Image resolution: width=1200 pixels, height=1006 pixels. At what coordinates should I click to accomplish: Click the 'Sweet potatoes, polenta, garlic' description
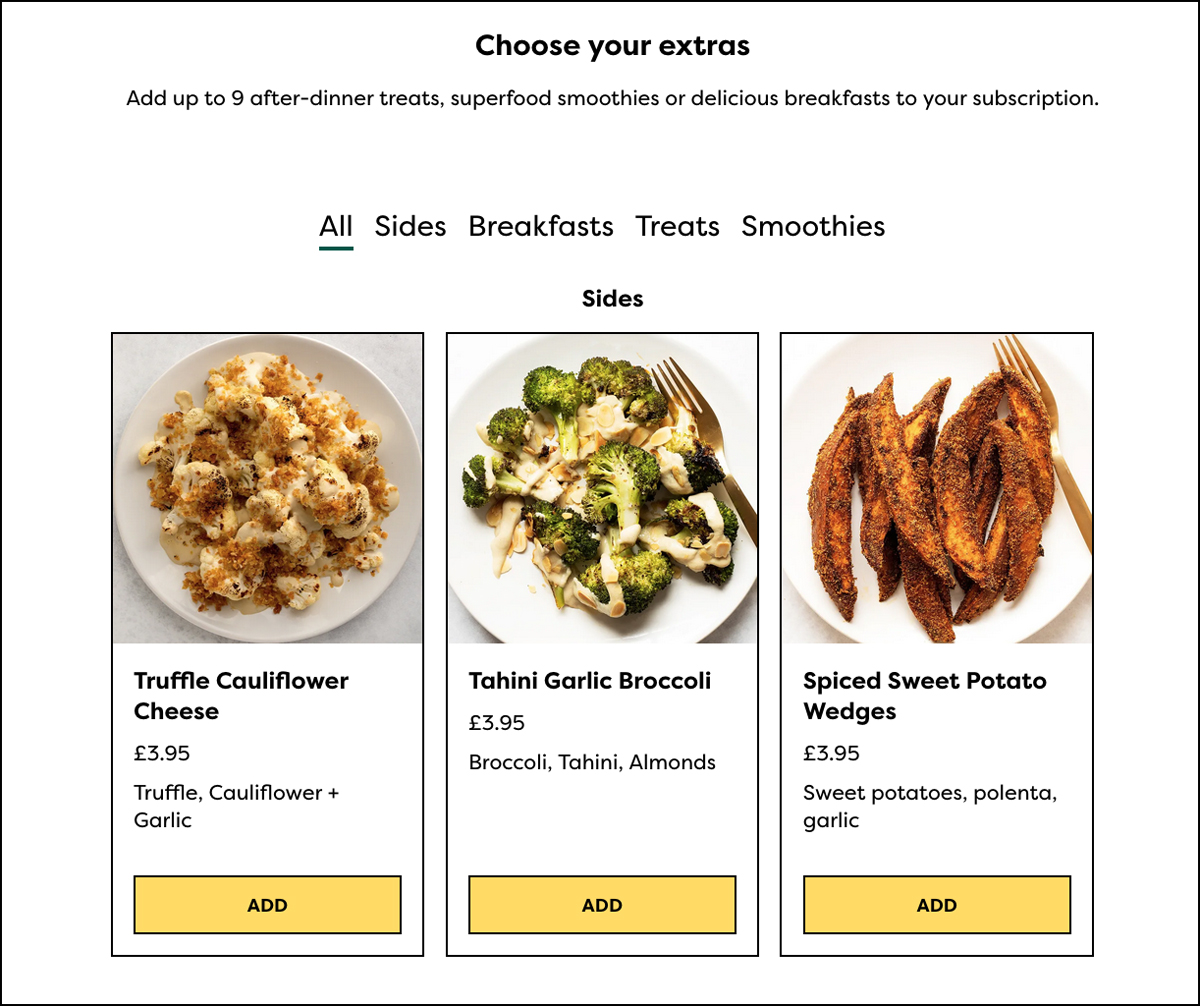[929, 806]
